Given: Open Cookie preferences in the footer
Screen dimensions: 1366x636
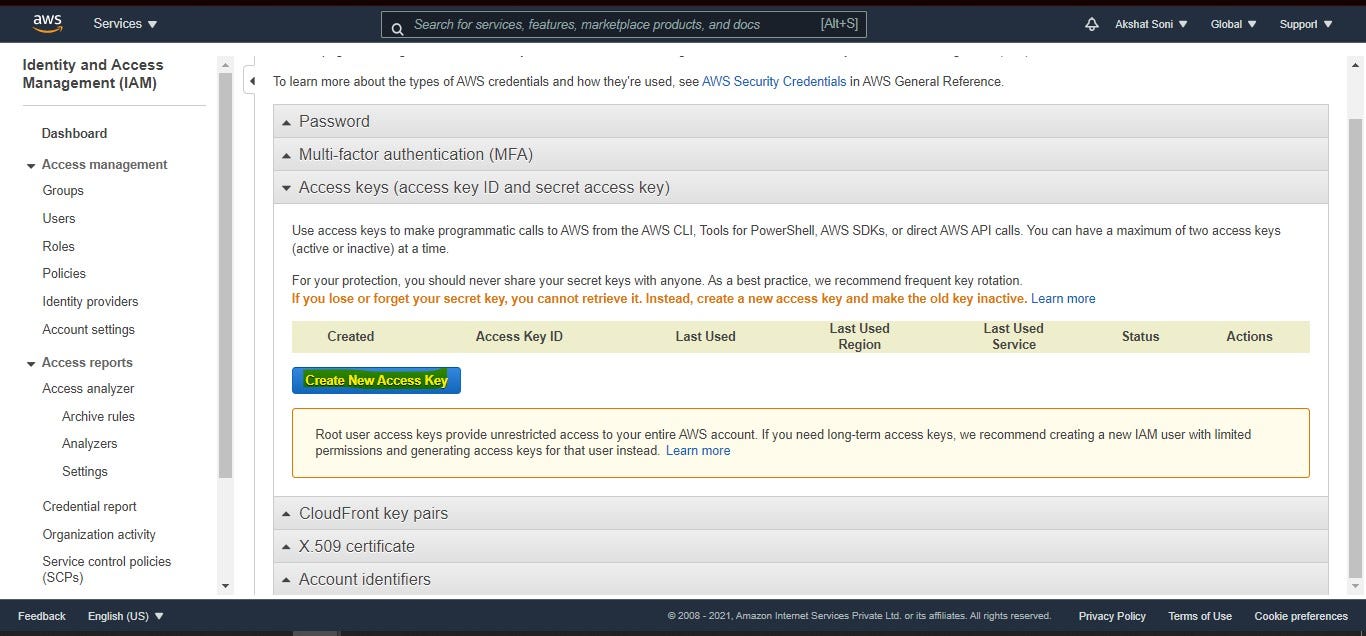Looking at the screenshot, I should 1301,616.
